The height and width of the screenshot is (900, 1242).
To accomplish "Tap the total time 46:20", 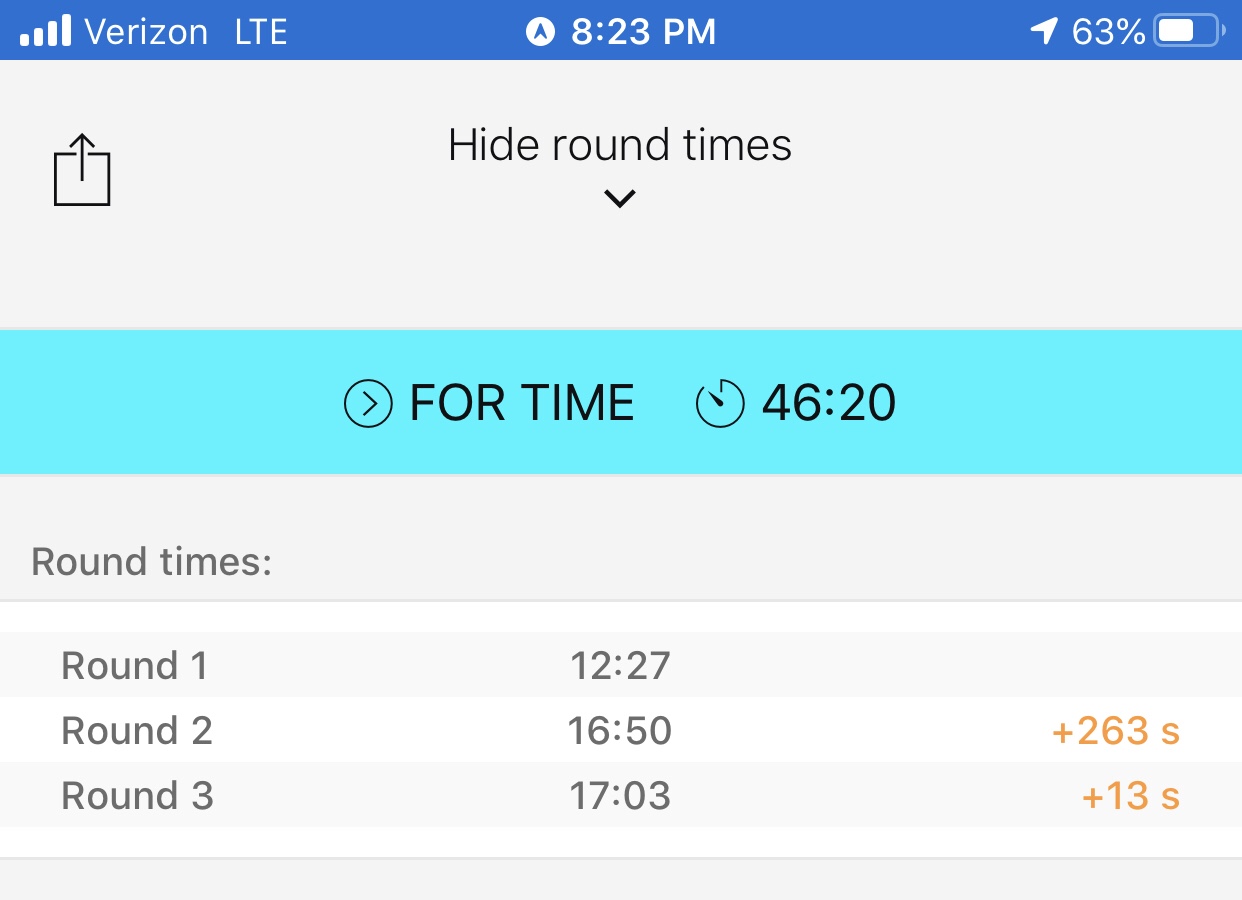I will tap(829, 403).
